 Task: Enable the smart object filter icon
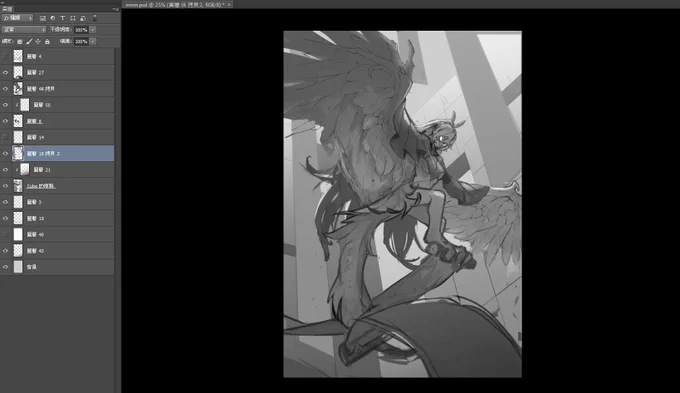coord(82,18)
